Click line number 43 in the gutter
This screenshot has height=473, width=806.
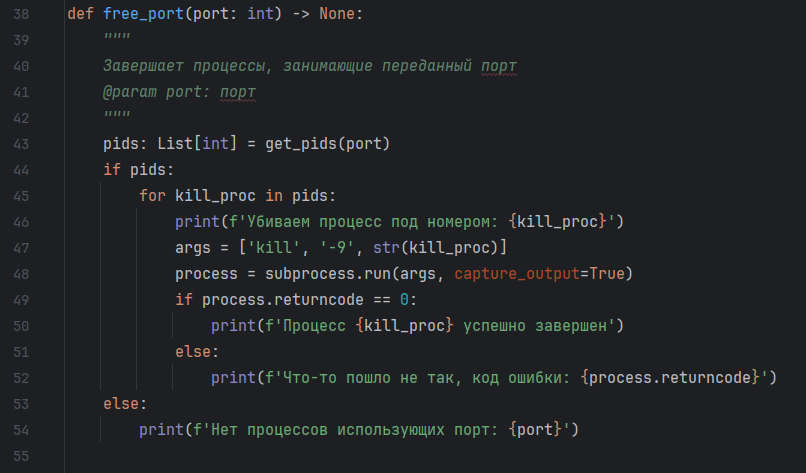21,144
